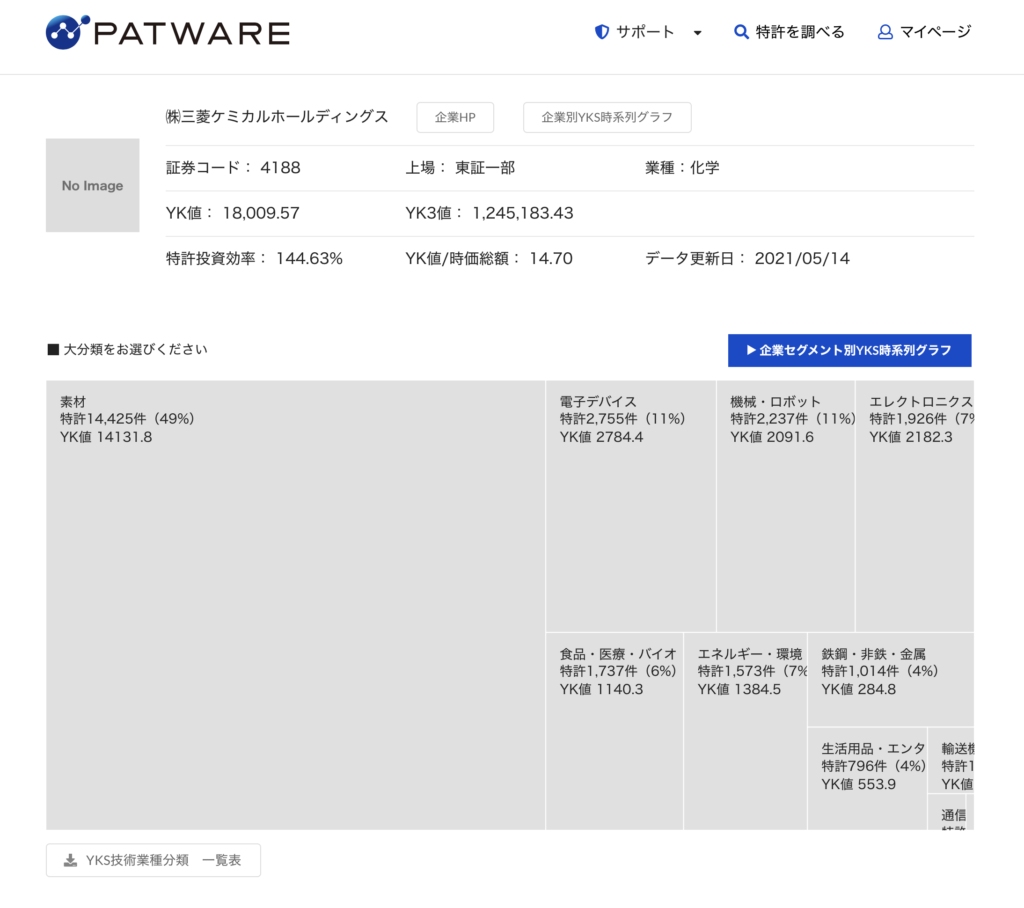Select the 生活用品・エンタ treemap segment

point(867,779)
